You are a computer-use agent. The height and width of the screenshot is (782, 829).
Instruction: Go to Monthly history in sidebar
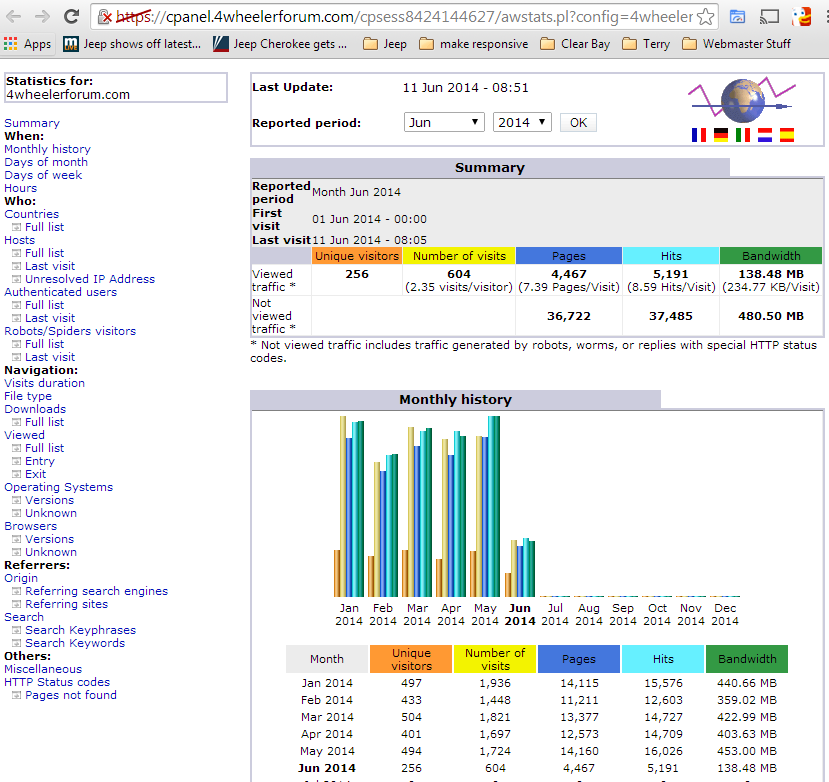(48, 149)
